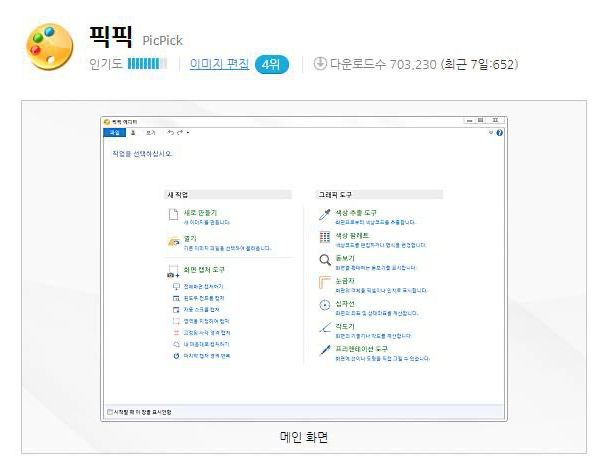Click the 열기 folder icon
The image size is (611, 463).
tap(174, 242)
